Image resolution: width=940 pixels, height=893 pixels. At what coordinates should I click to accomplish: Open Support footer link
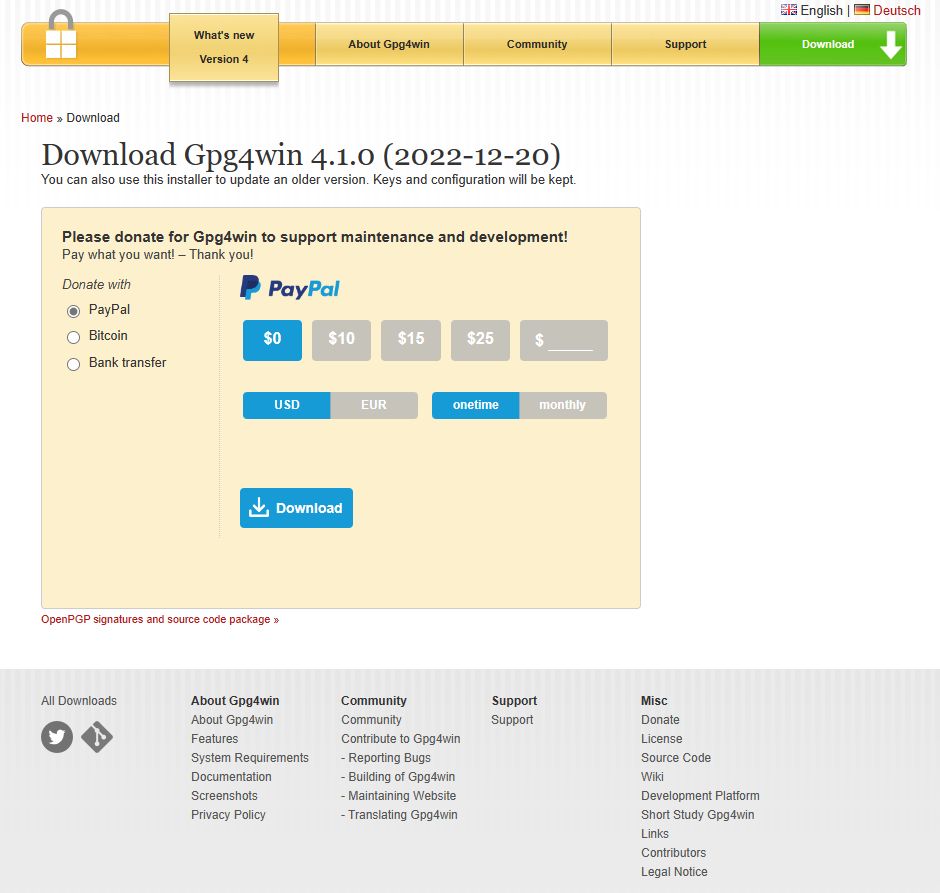512,720
